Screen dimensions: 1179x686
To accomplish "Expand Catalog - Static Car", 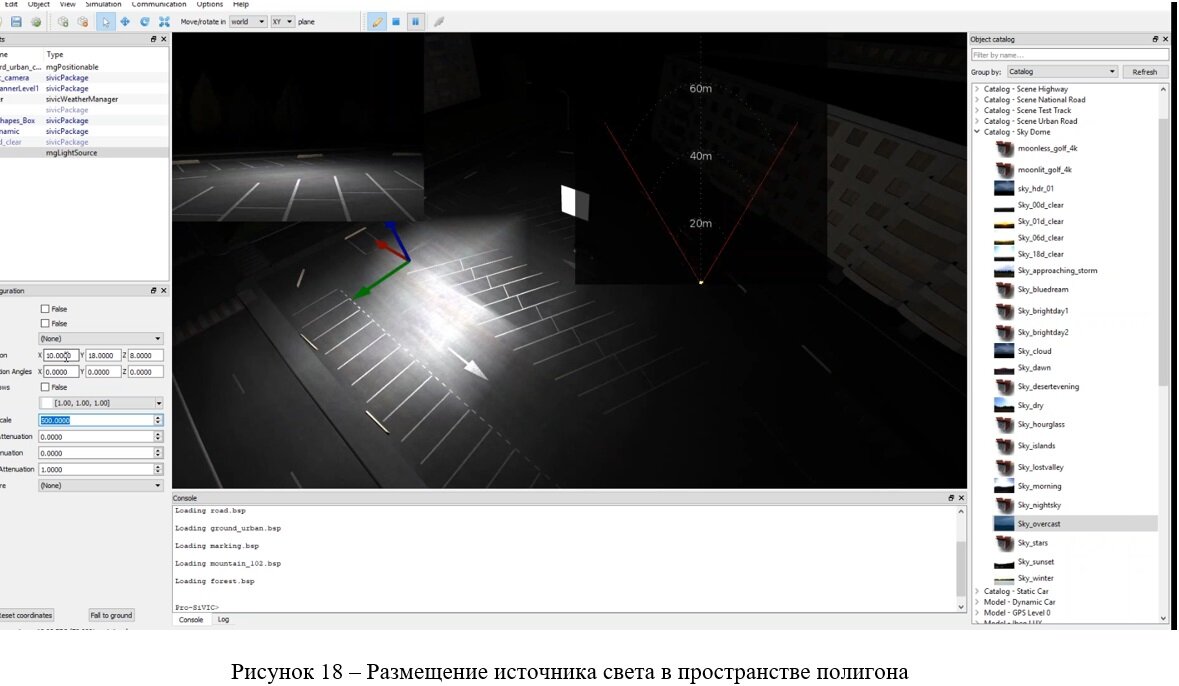I will click(x=977, y=591).
